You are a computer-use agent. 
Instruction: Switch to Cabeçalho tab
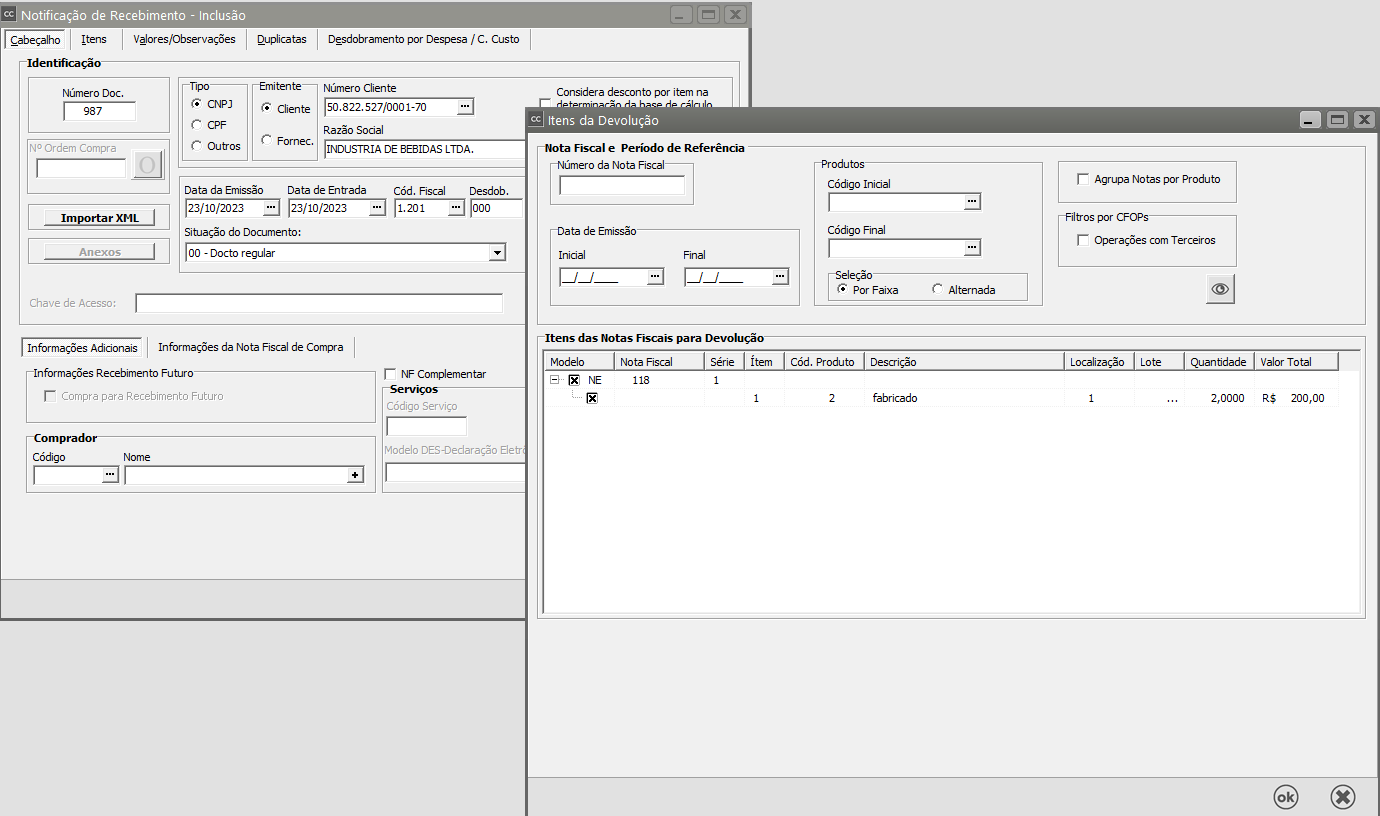(x=35, y=39)
